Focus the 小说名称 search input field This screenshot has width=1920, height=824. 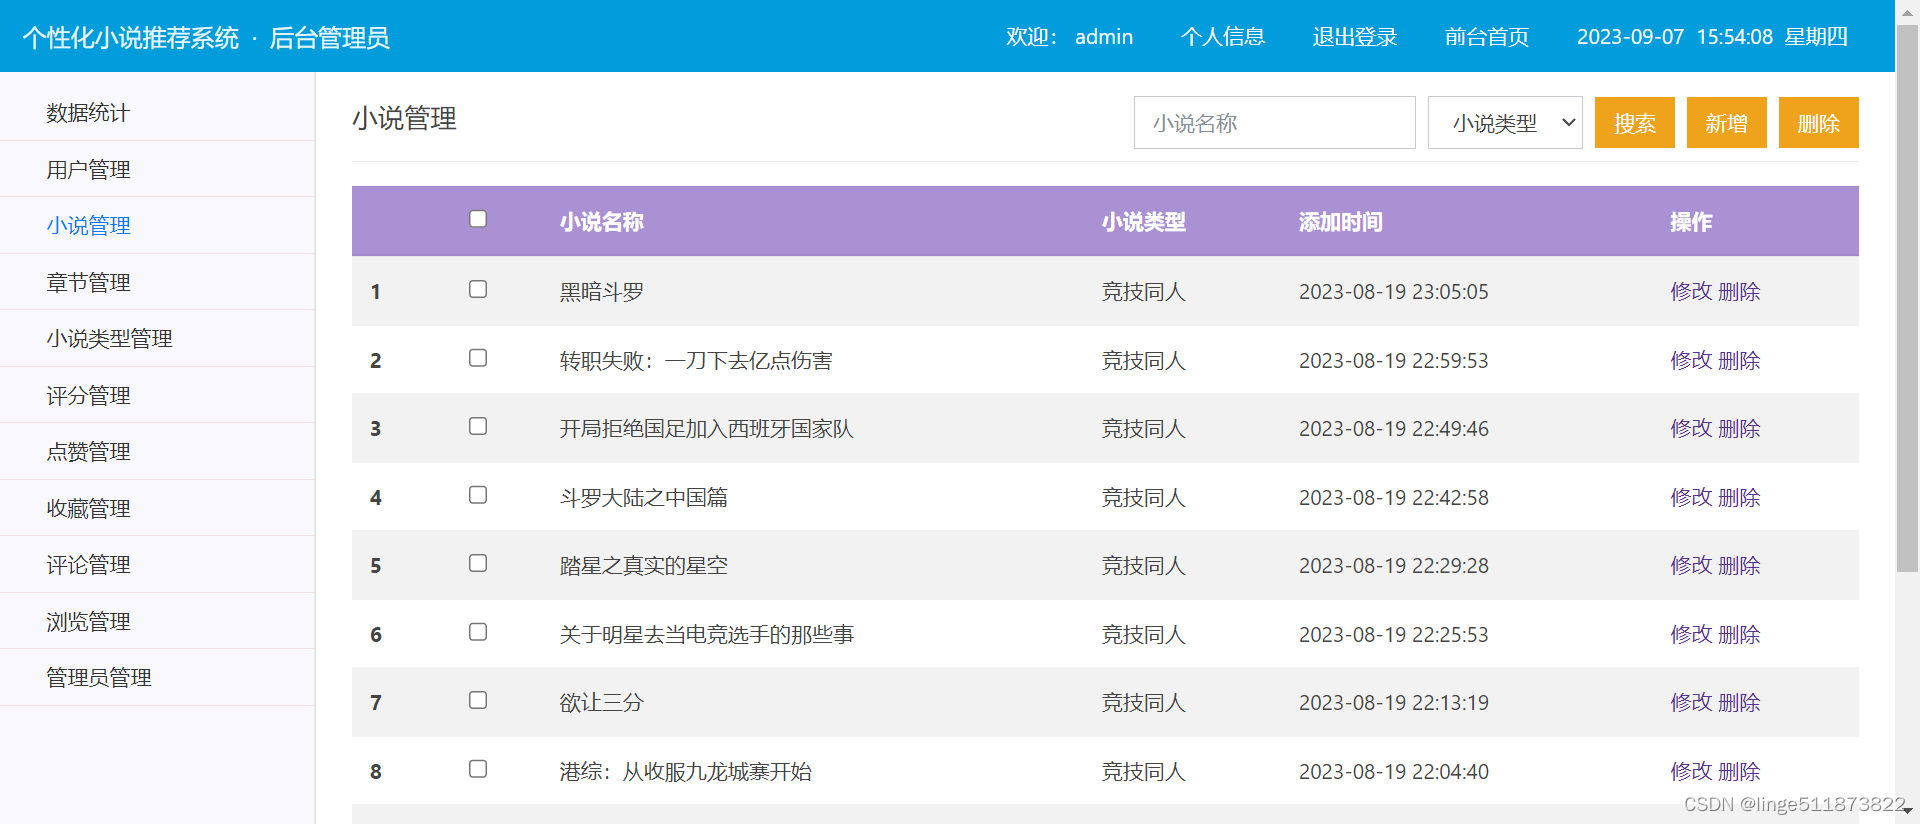(1275, 123)
